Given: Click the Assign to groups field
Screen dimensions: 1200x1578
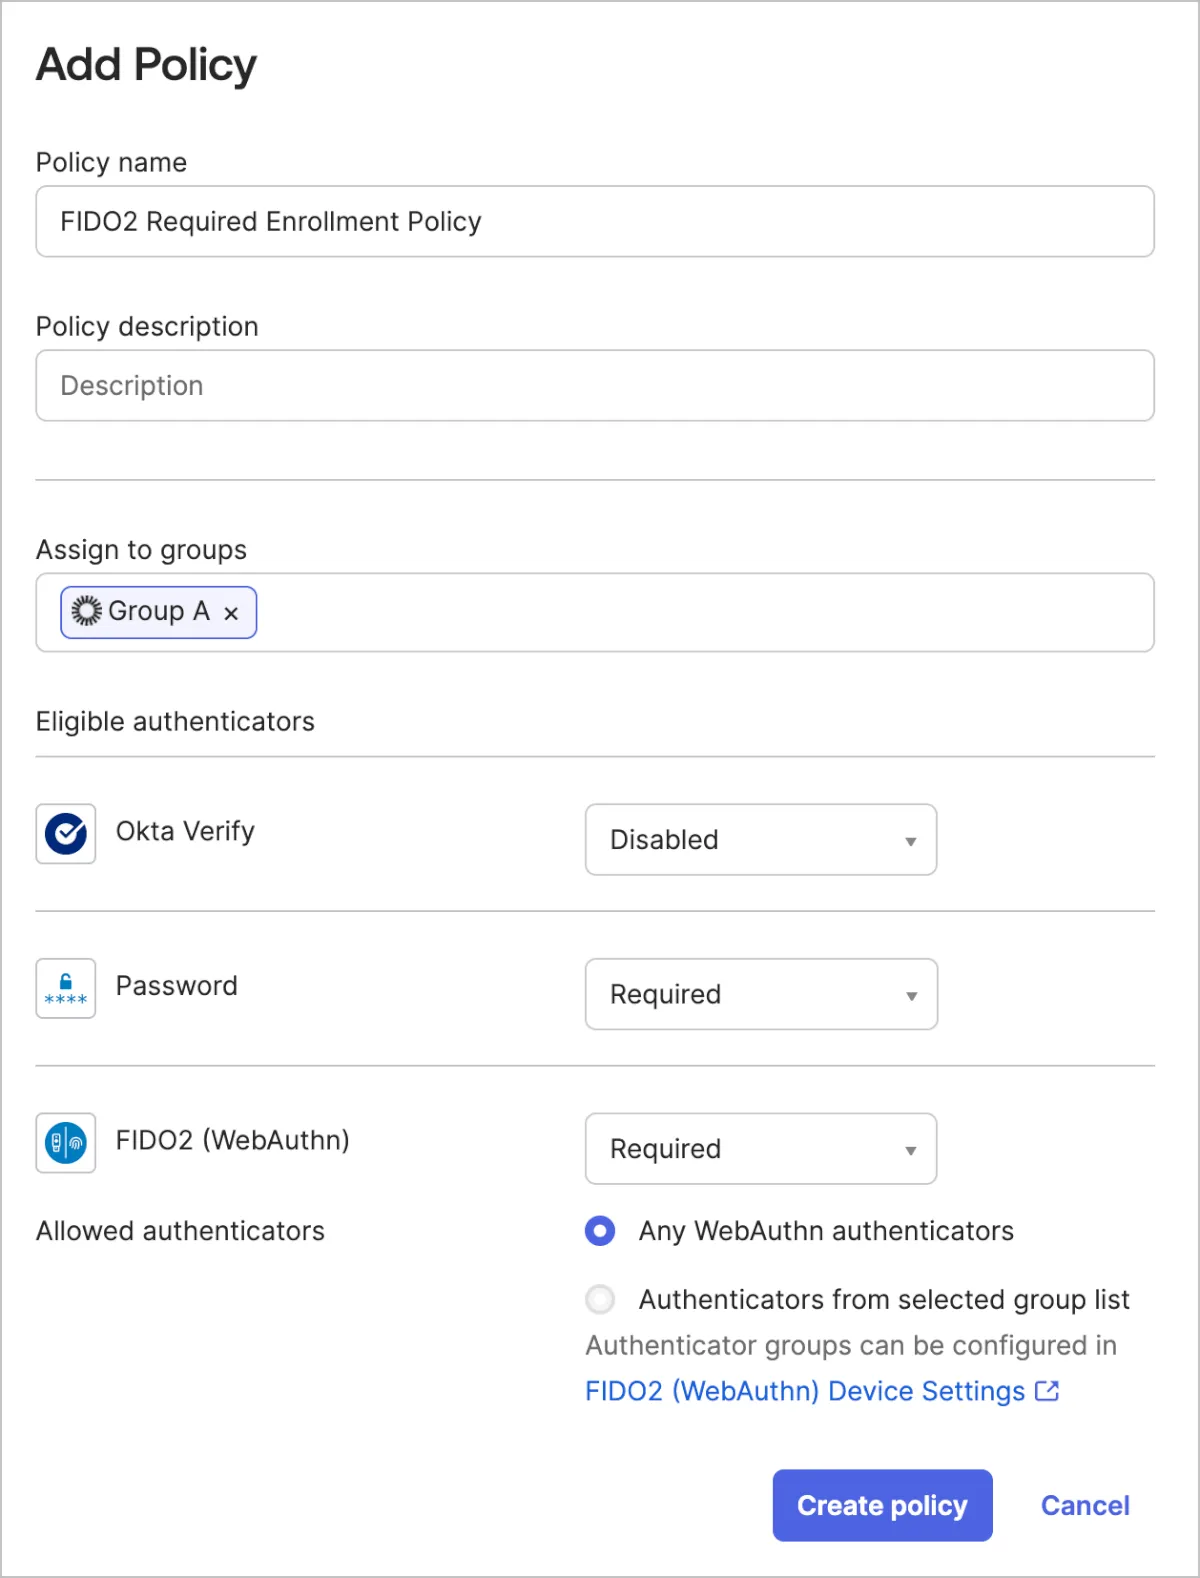Looking at the screenshot, I should [700, 612].
